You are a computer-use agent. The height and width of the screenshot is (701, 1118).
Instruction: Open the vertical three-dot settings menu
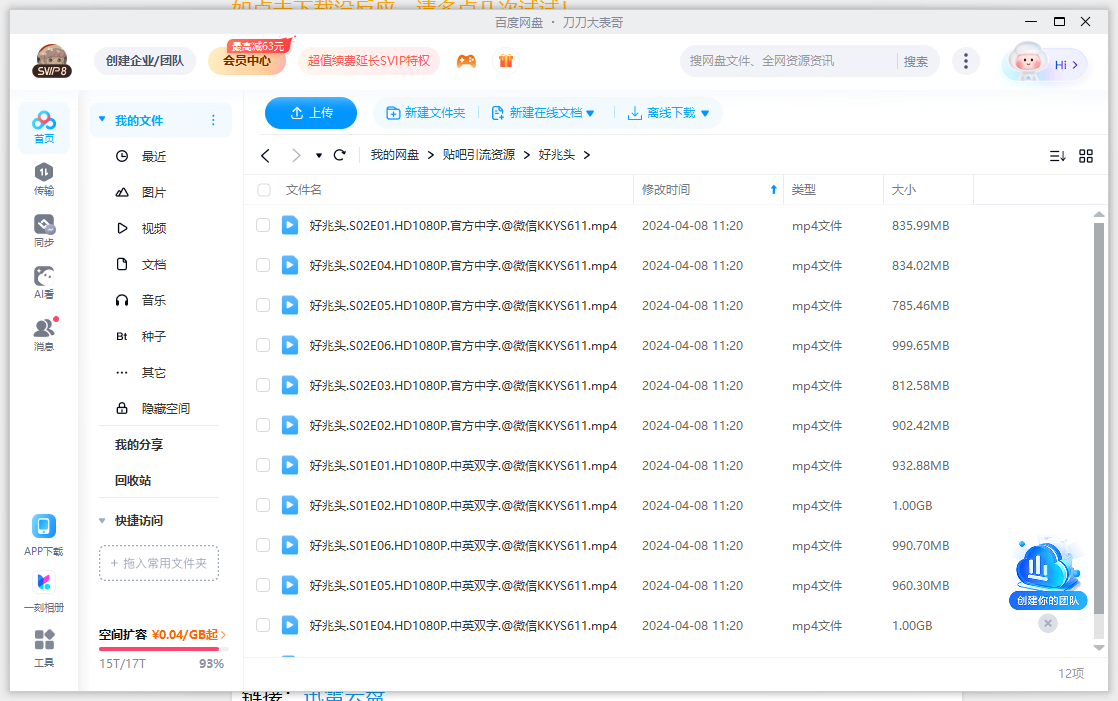click(x=965, y=61)
